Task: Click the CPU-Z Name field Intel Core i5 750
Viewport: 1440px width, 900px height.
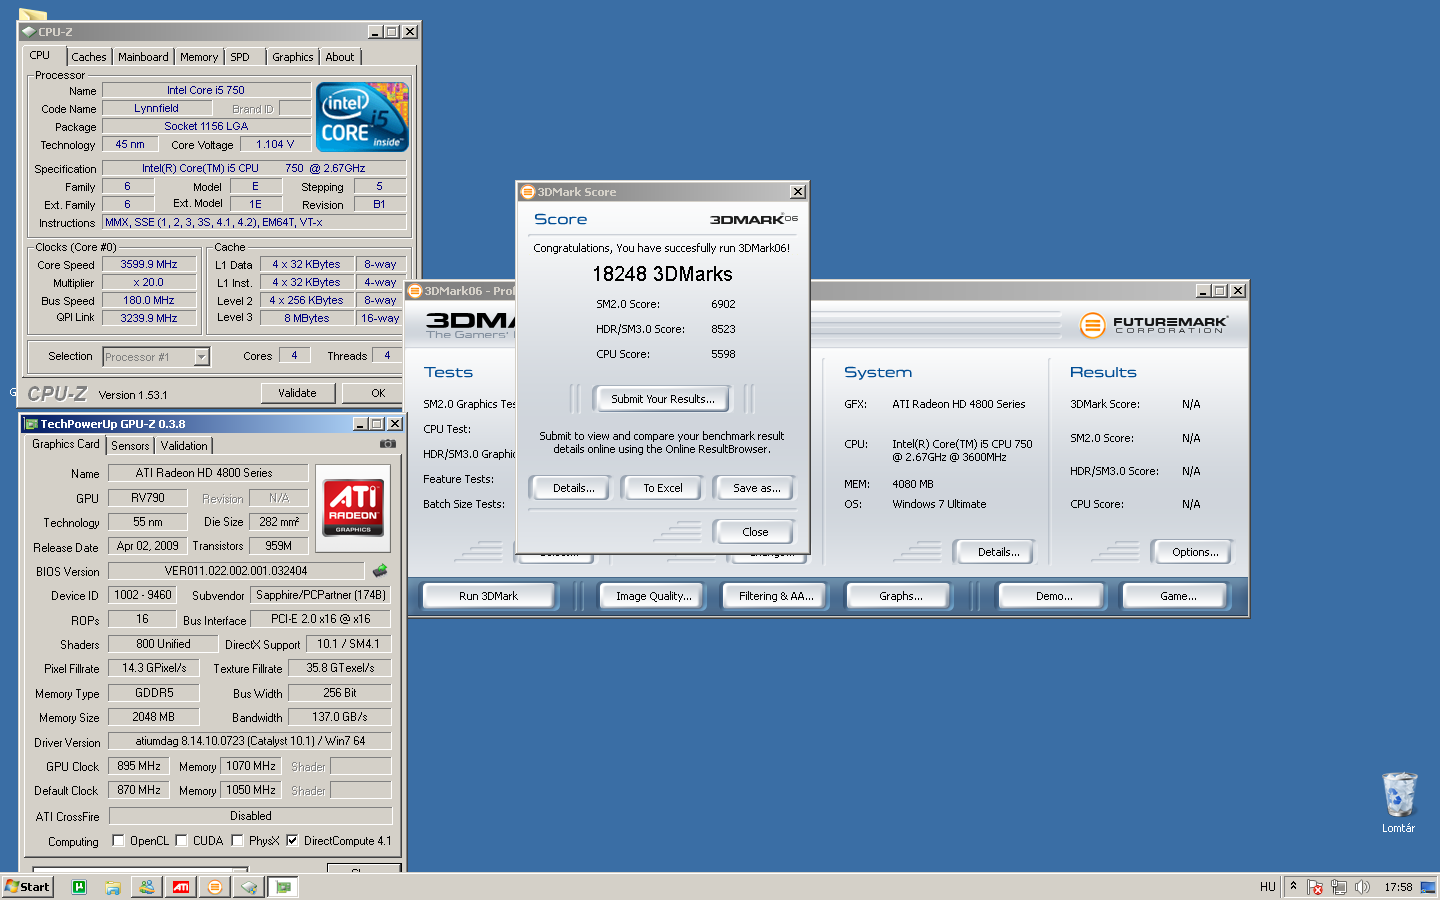Action: tap(206, 90)
